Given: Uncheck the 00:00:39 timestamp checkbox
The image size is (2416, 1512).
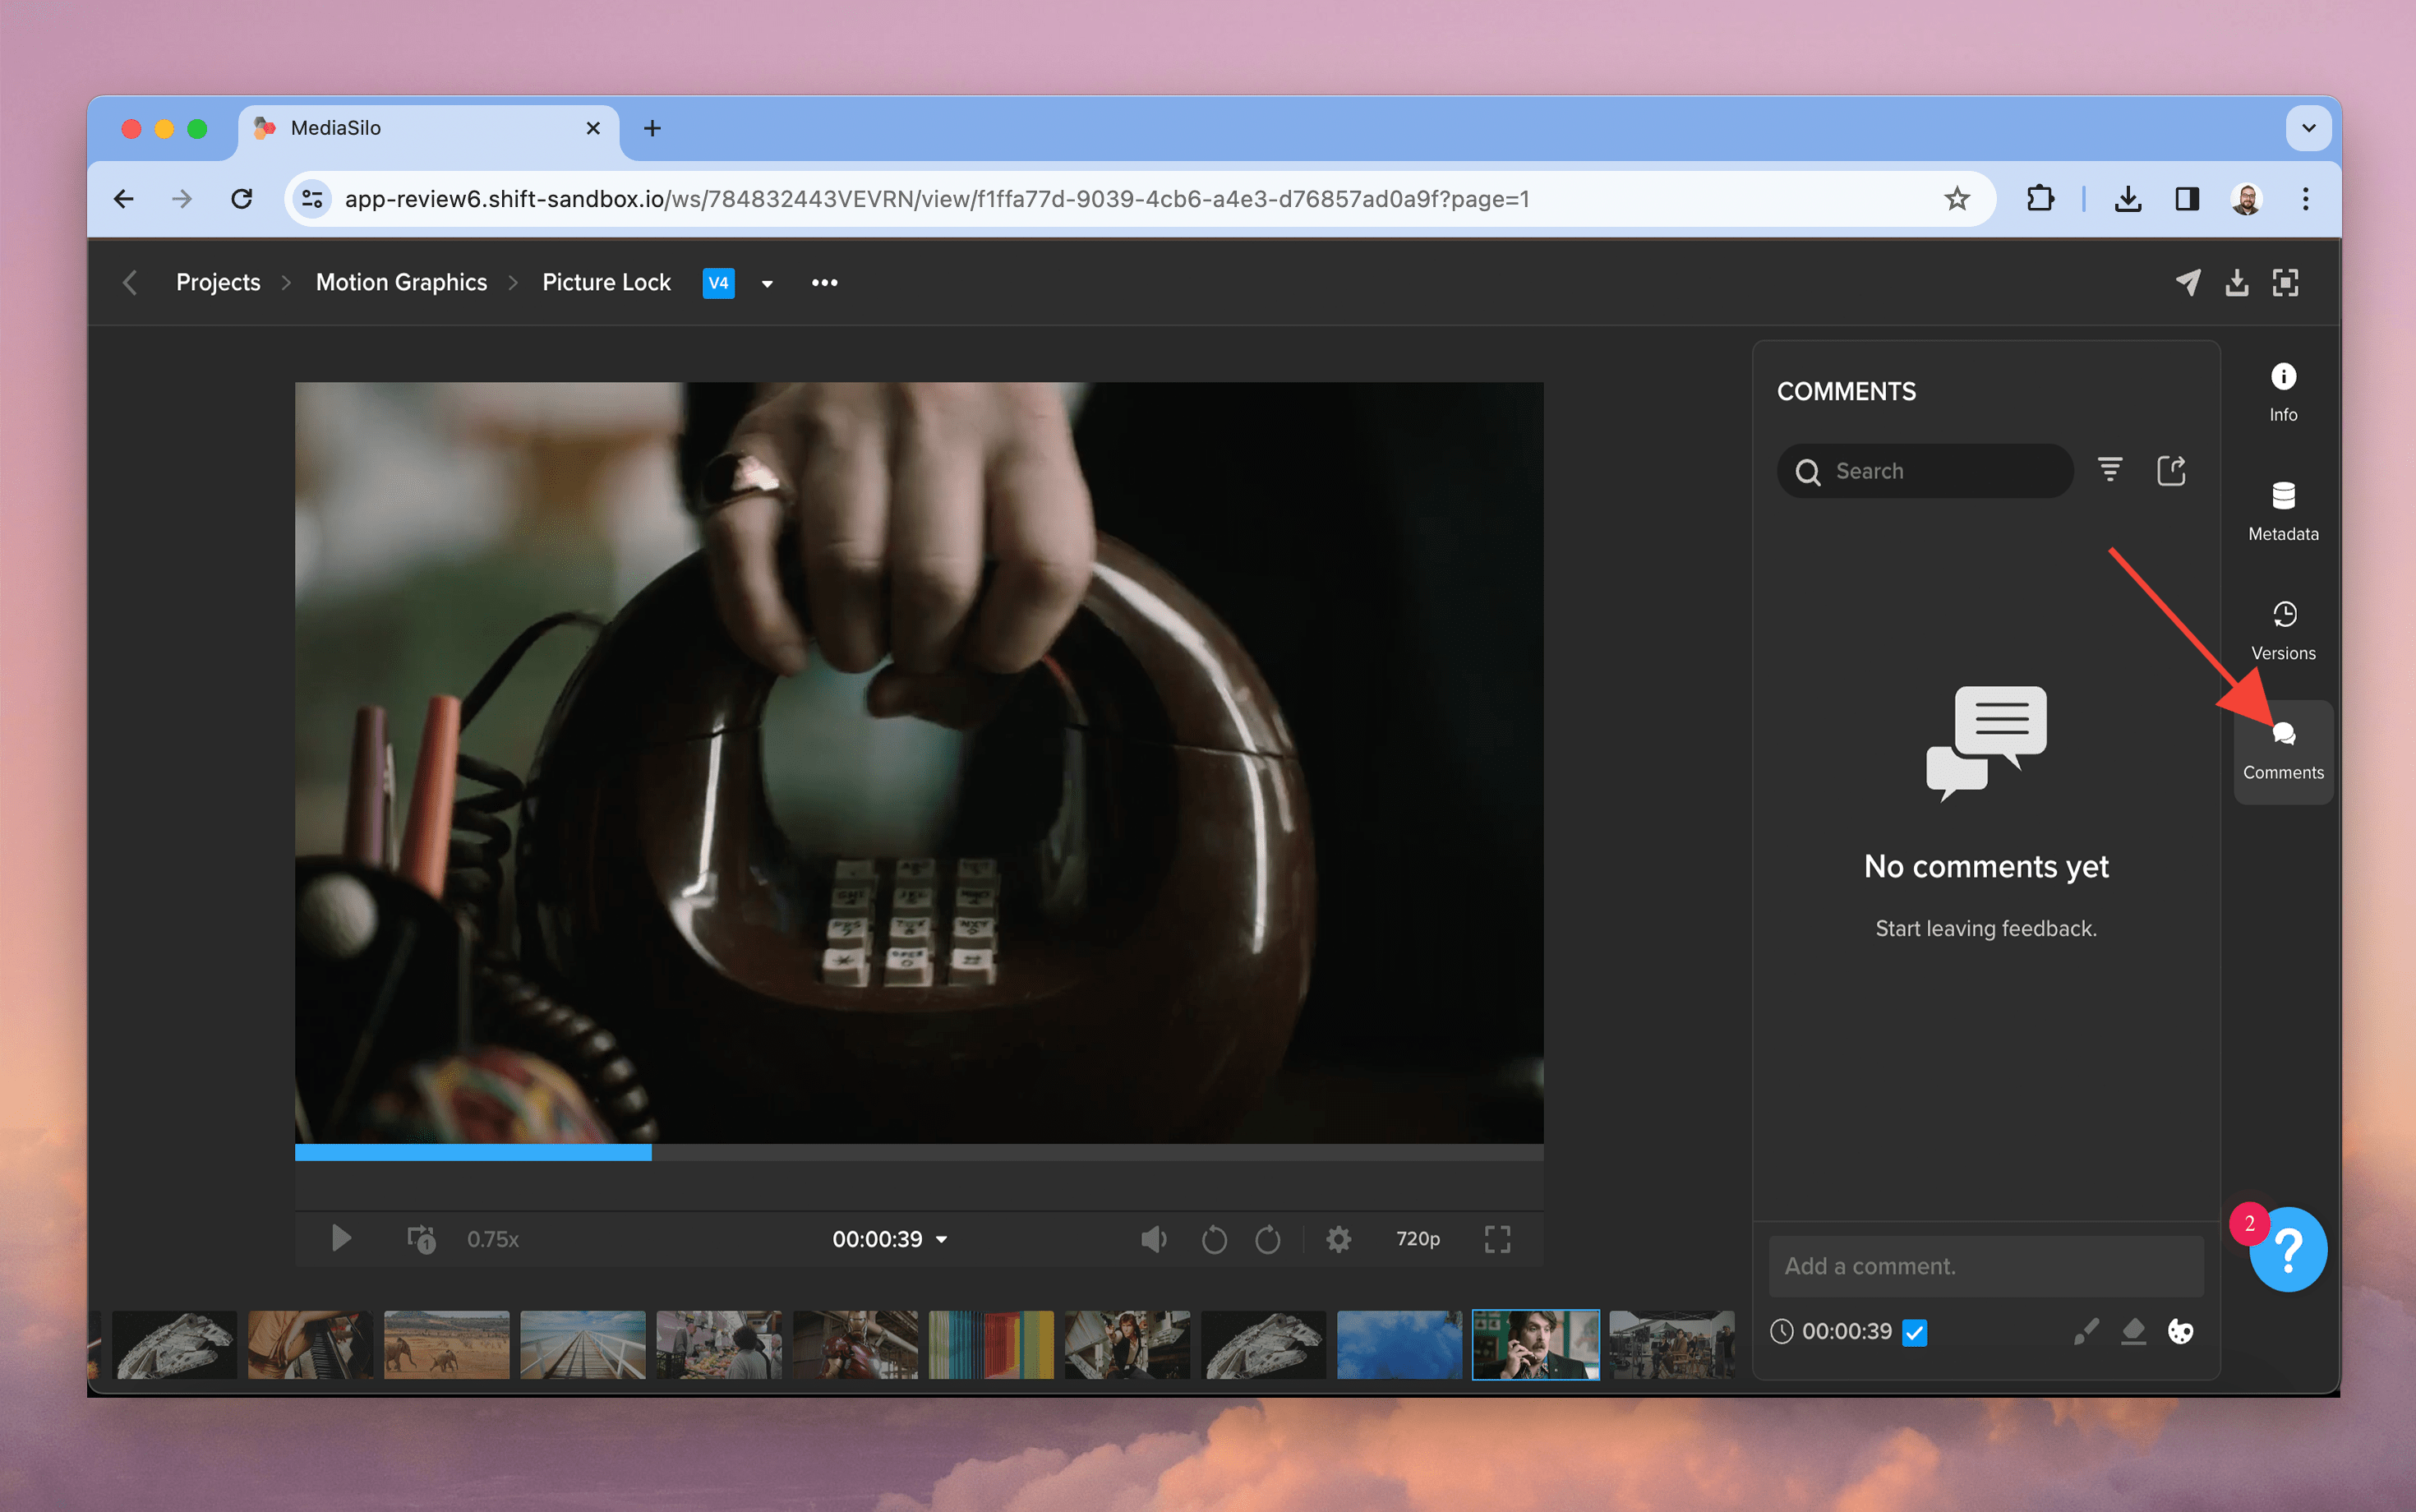Looking at the screenshot, I should click(x=1914, y=1332).
